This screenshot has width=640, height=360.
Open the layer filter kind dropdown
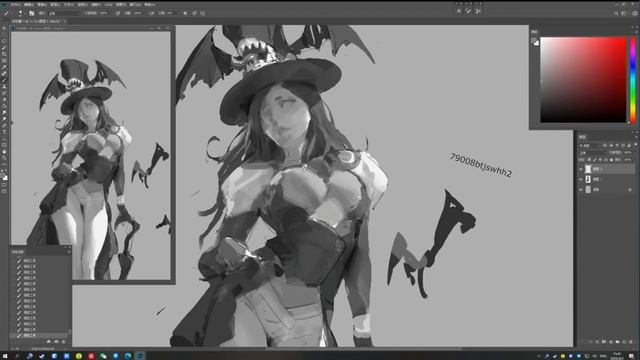click(x=590, y=146)
